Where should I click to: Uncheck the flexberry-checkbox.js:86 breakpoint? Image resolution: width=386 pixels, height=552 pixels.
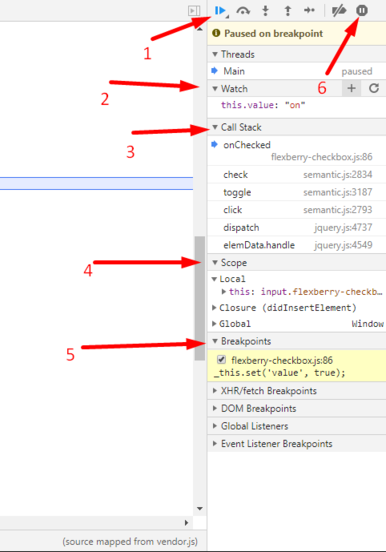tap(221, 359)
